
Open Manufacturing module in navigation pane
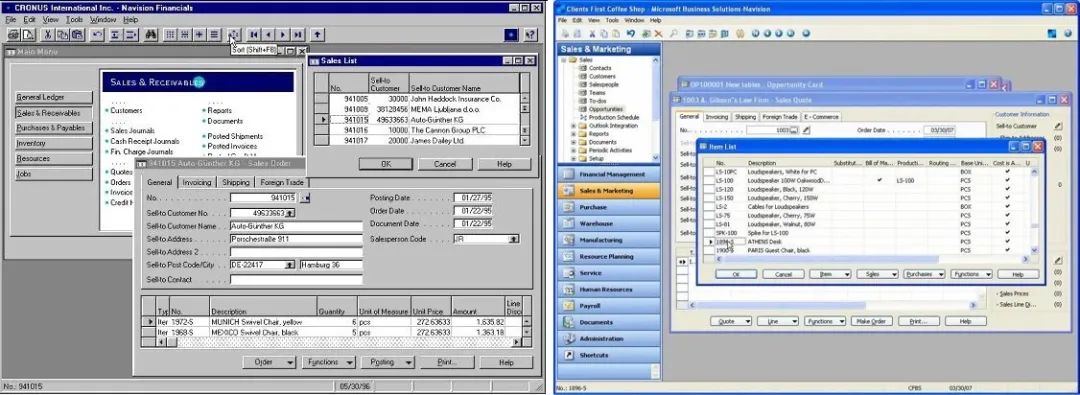click(609, 240)
